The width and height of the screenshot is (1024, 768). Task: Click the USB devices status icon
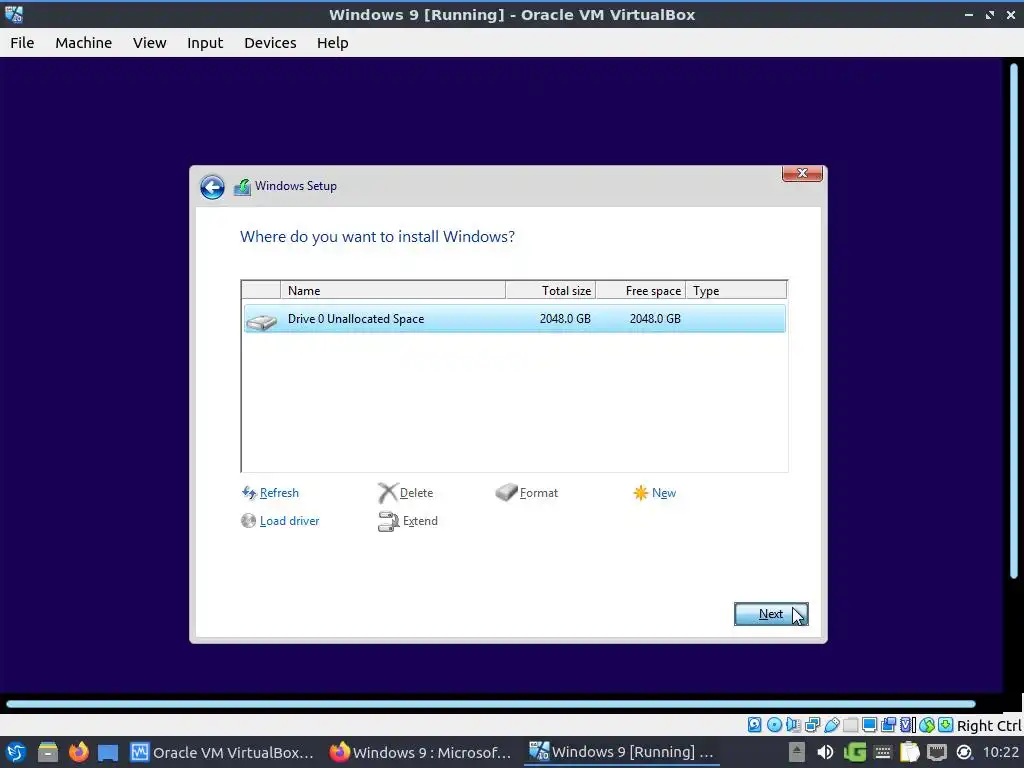831,725
